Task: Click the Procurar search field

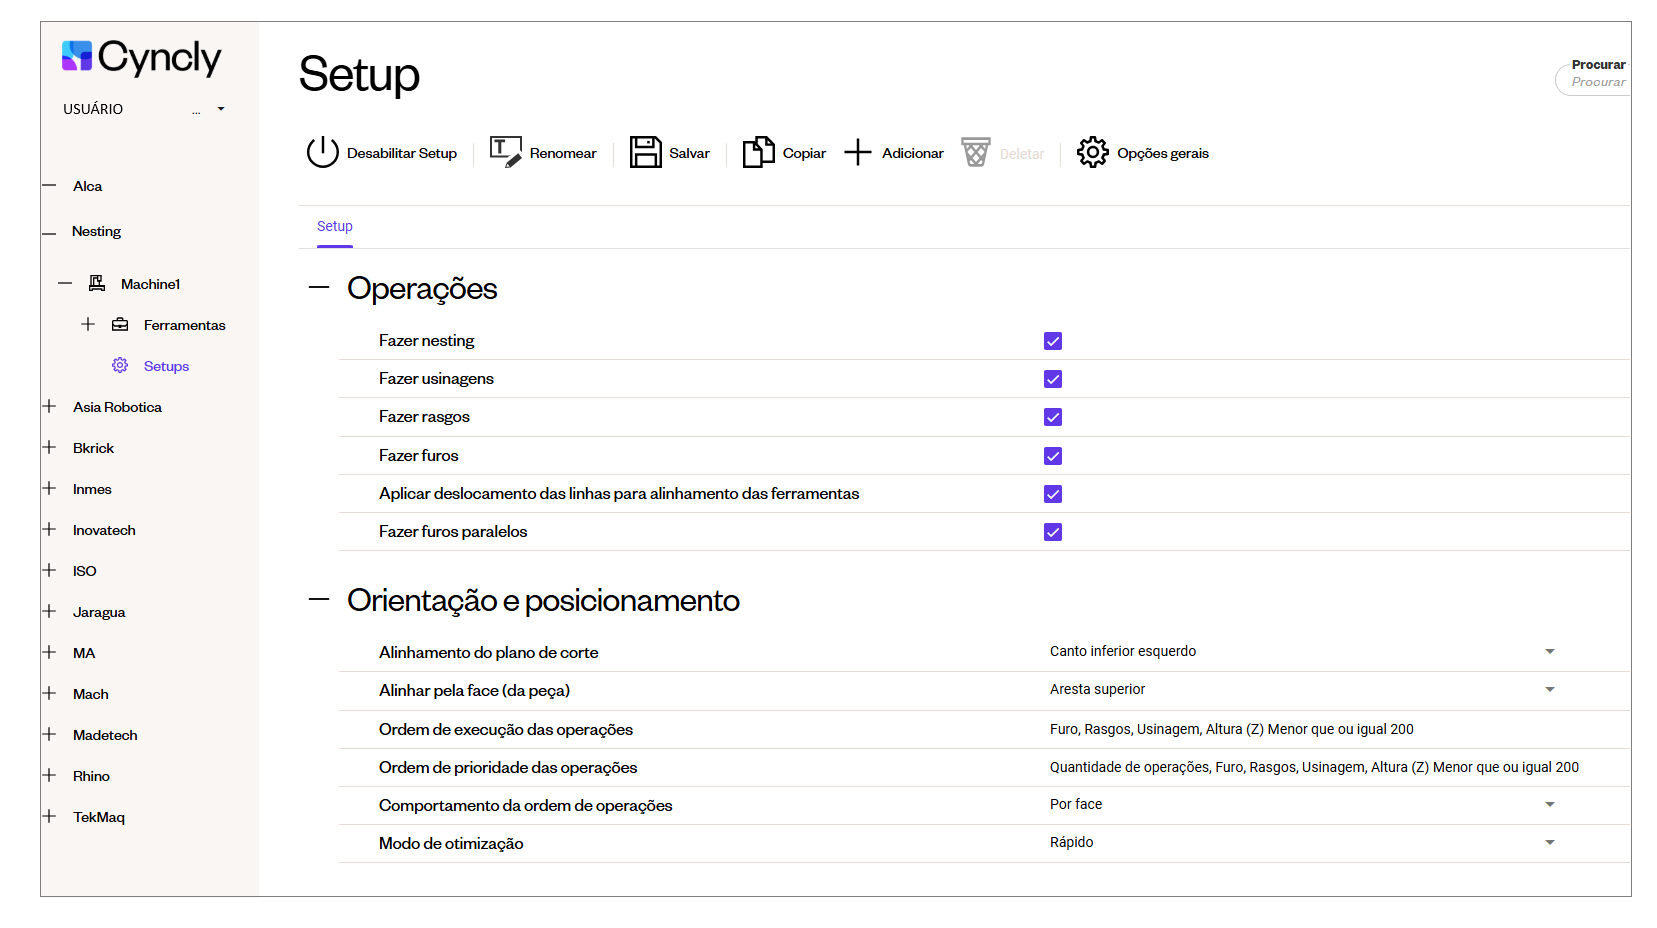Action: click(x=1597, y=82)
